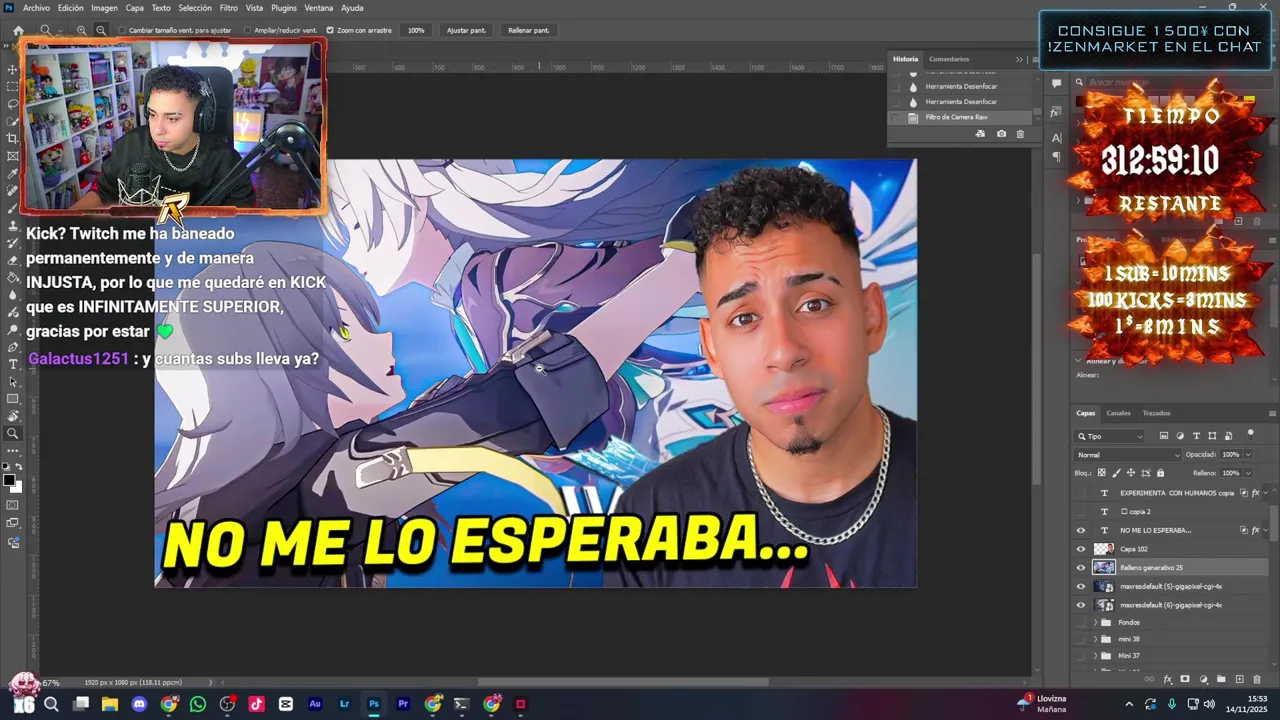Open the Normal blend mode dropdown
1280x720 pixels.
[x=1128, y=455]
